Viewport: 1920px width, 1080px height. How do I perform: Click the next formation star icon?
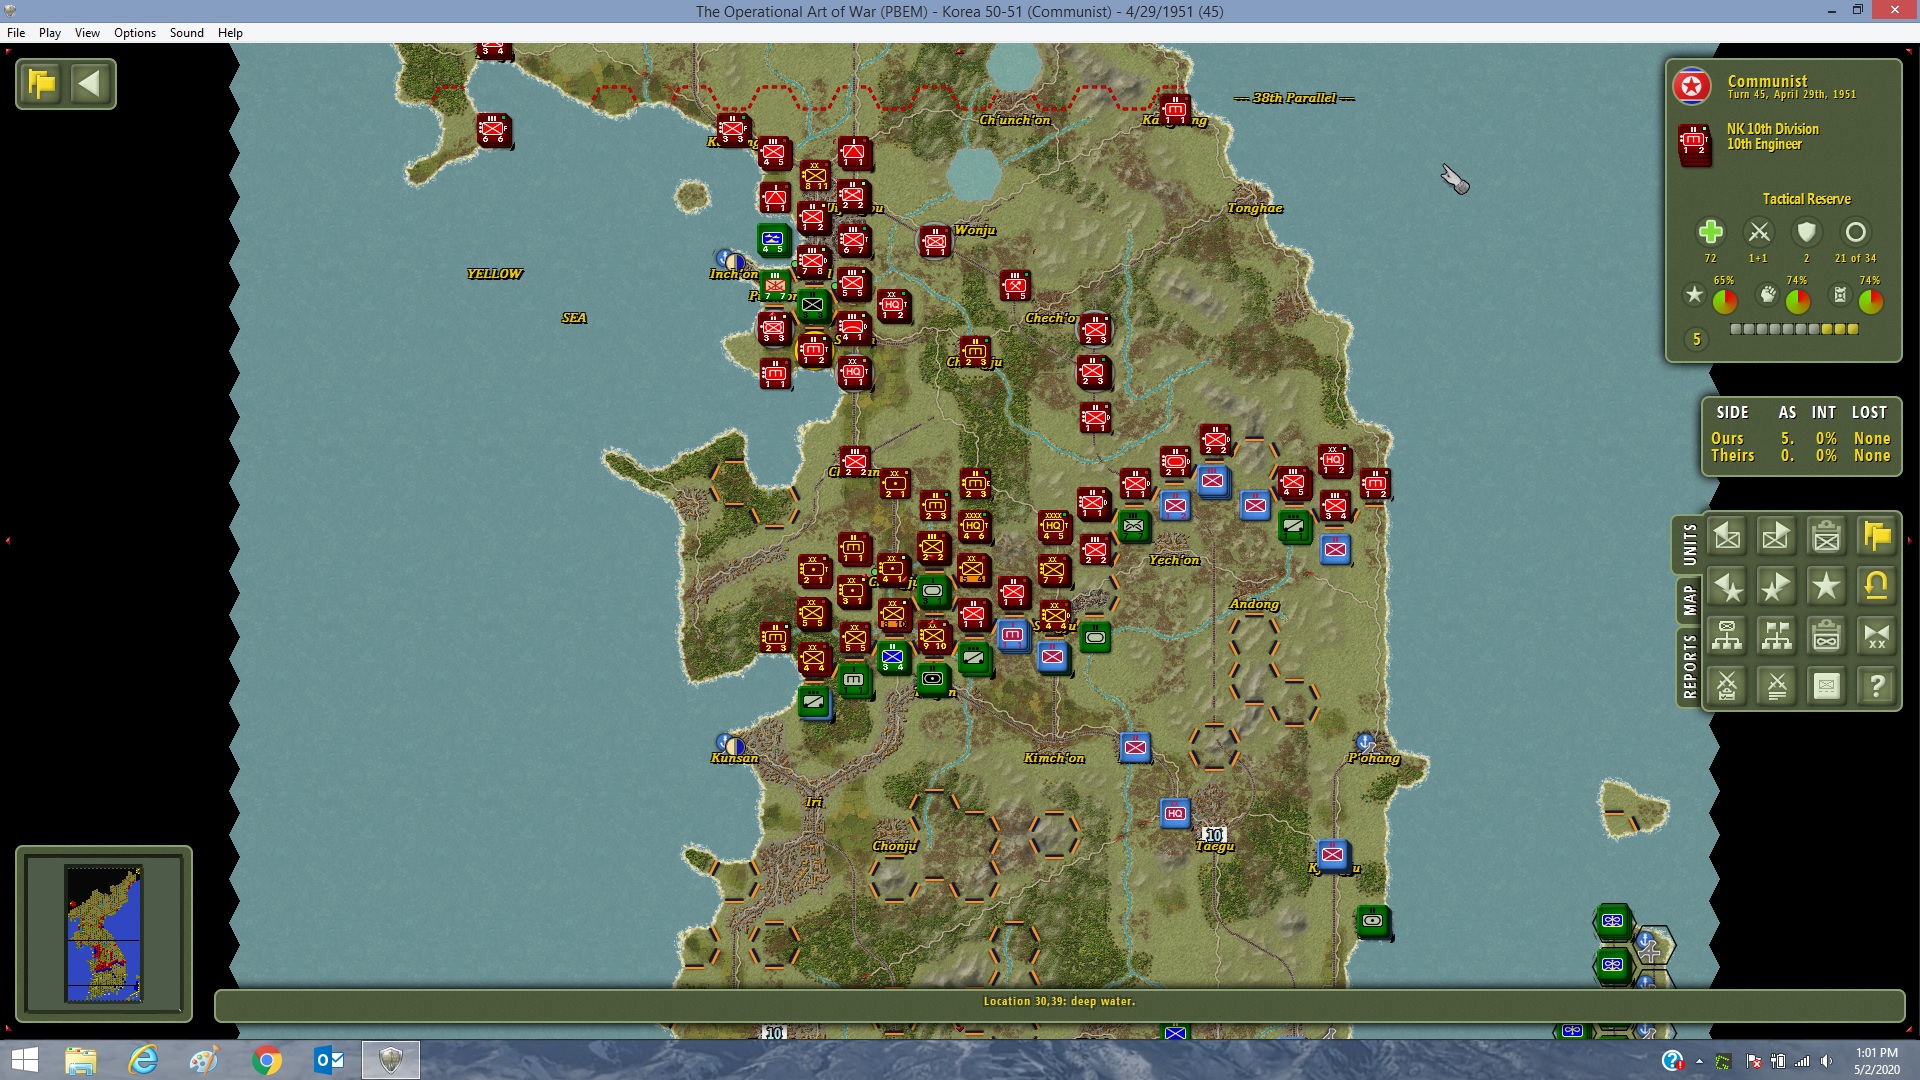click(x=1777, y=587)
